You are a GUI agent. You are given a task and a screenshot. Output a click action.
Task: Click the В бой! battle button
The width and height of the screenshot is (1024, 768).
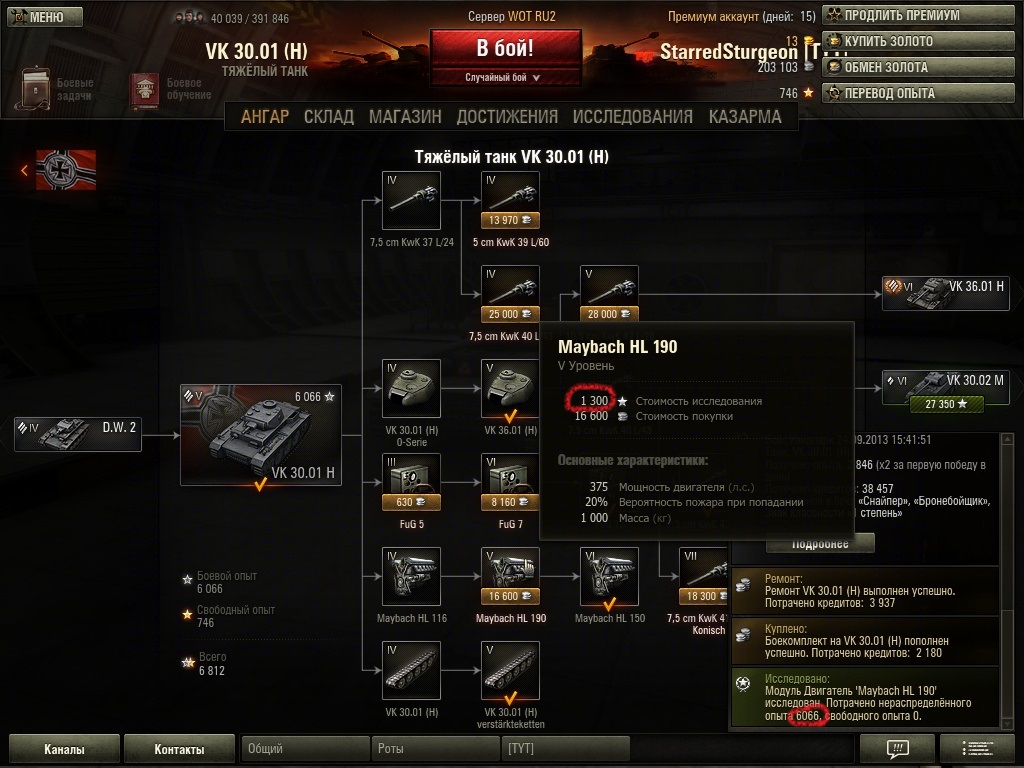(x=505, y=48)
